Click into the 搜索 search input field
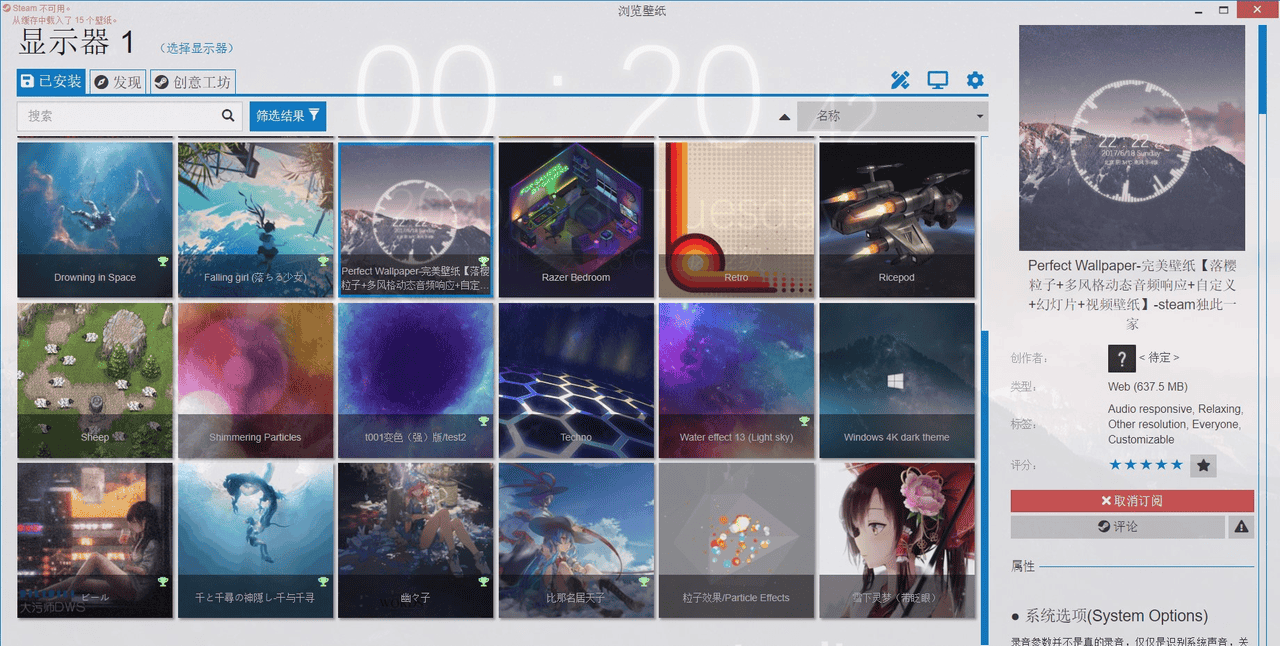This screenshot has height=646, width=1280. point(120,116)
